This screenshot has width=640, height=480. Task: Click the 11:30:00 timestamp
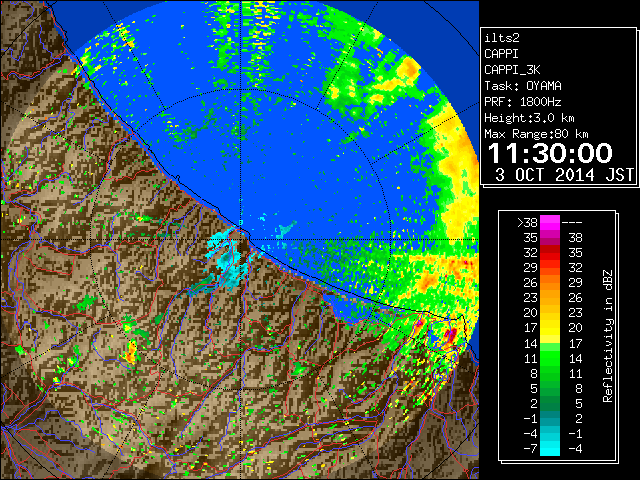click(x=550, y=153)
